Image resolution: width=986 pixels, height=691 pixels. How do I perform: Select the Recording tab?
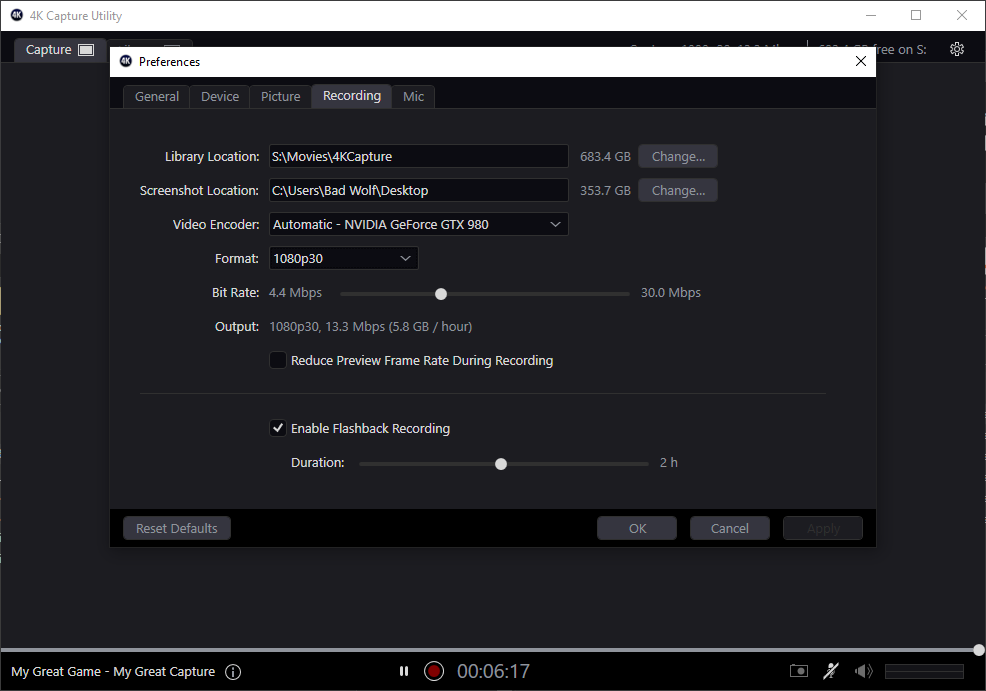point(352,96)
